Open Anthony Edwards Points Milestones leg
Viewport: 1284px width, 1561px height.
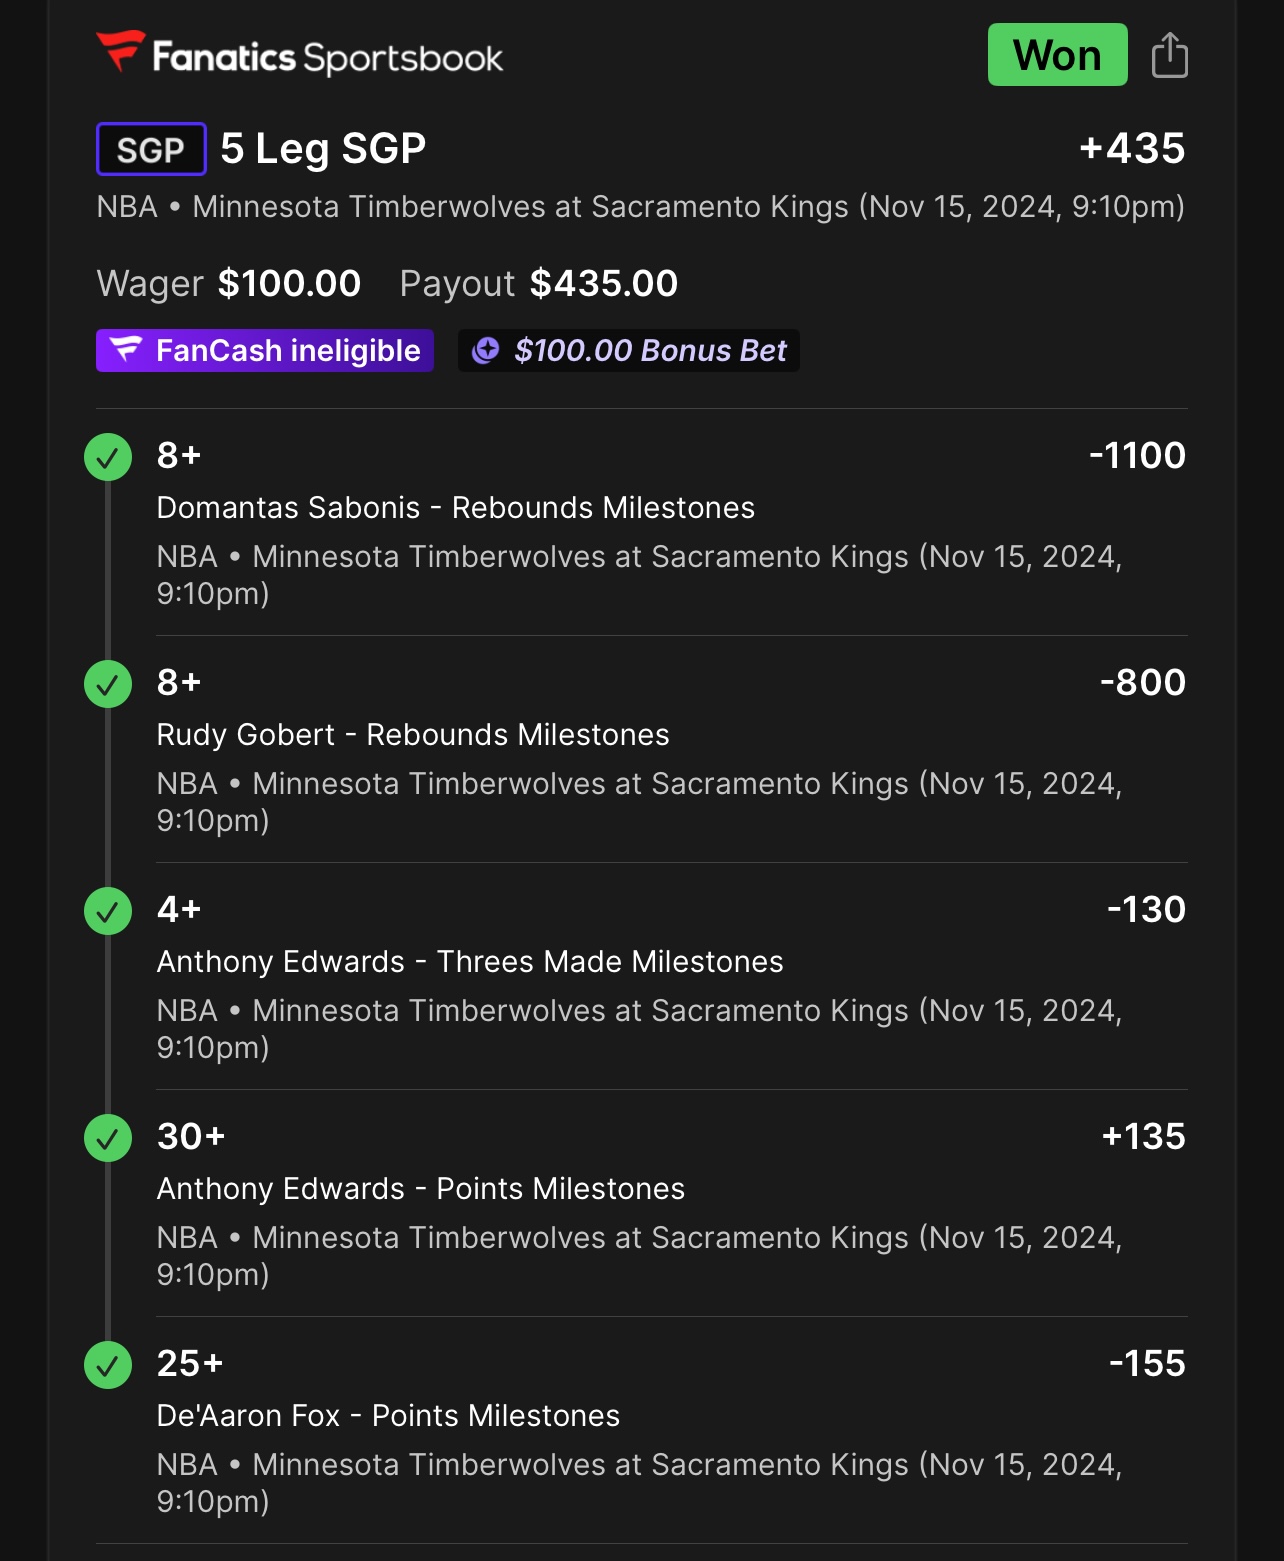point(420,1189)
